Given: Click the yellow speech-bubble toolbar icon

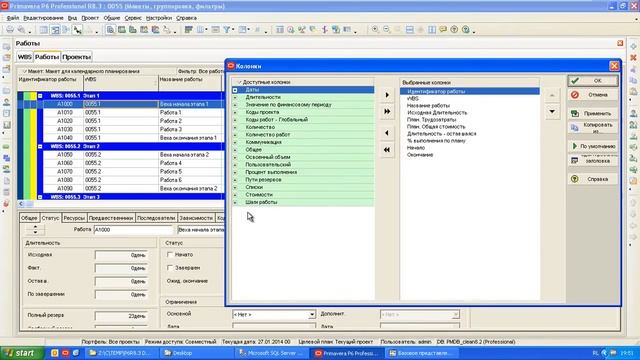Looking at the screenshot, I should [443, 30].
